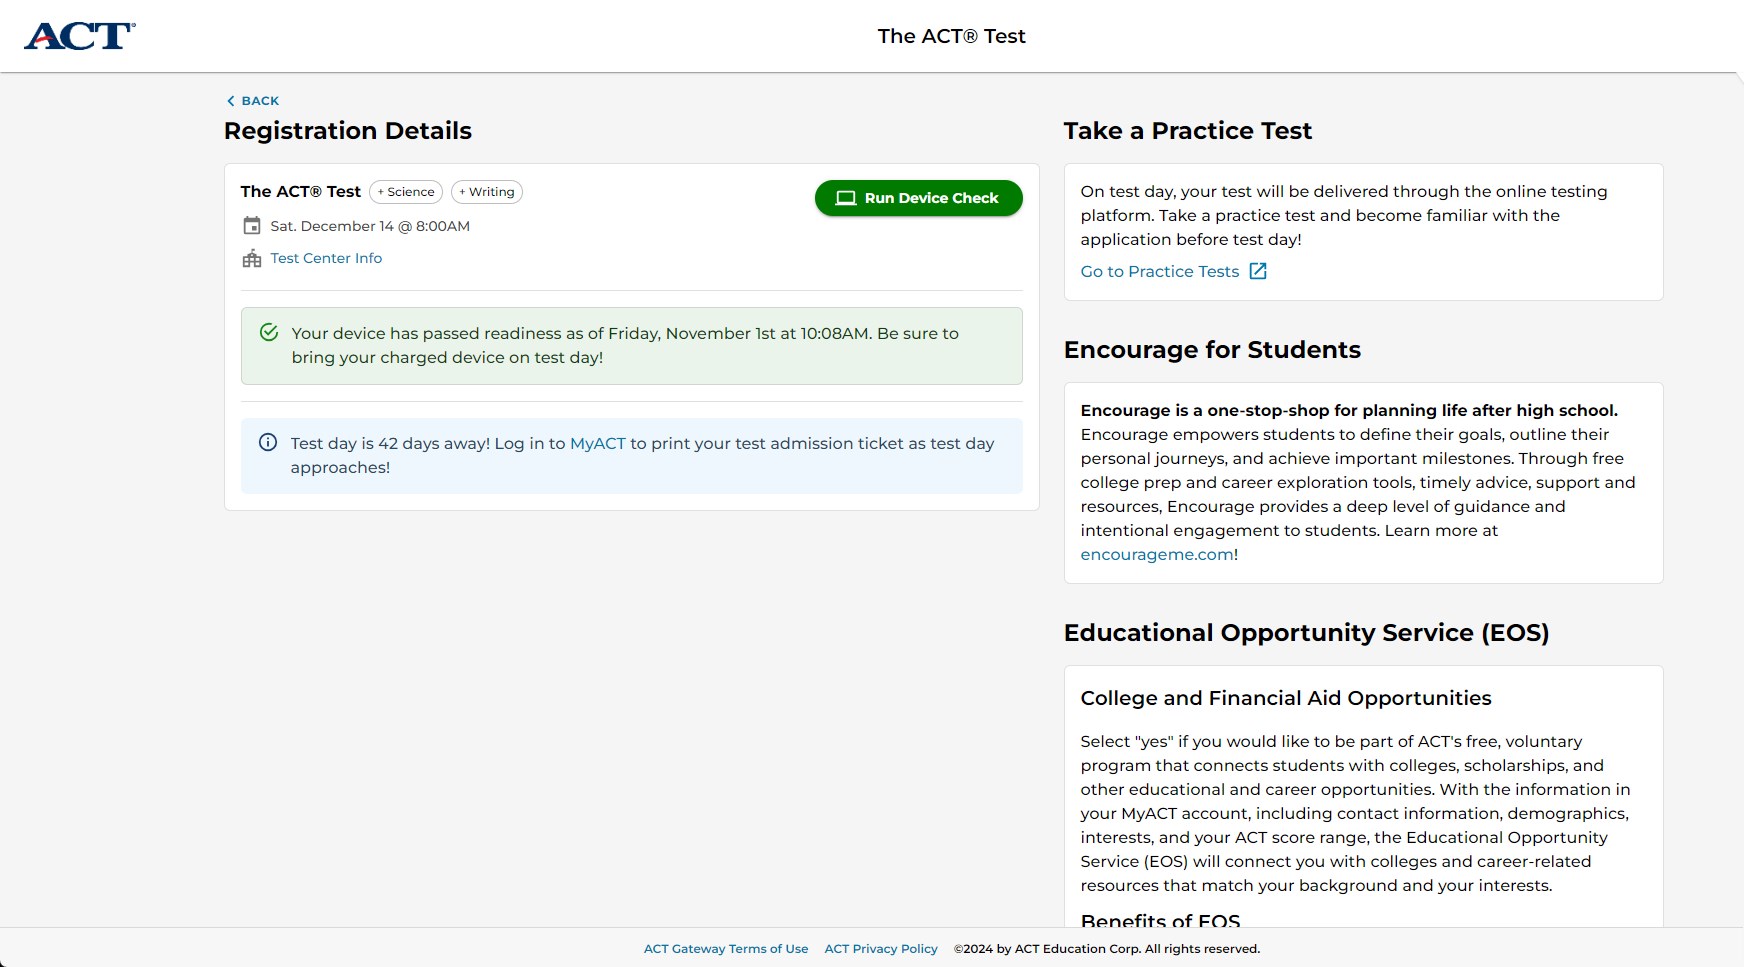Viewport: 1744px width, 967px height.
Task: Click the back chevron arrow near Registration Details
Action: 229,100
